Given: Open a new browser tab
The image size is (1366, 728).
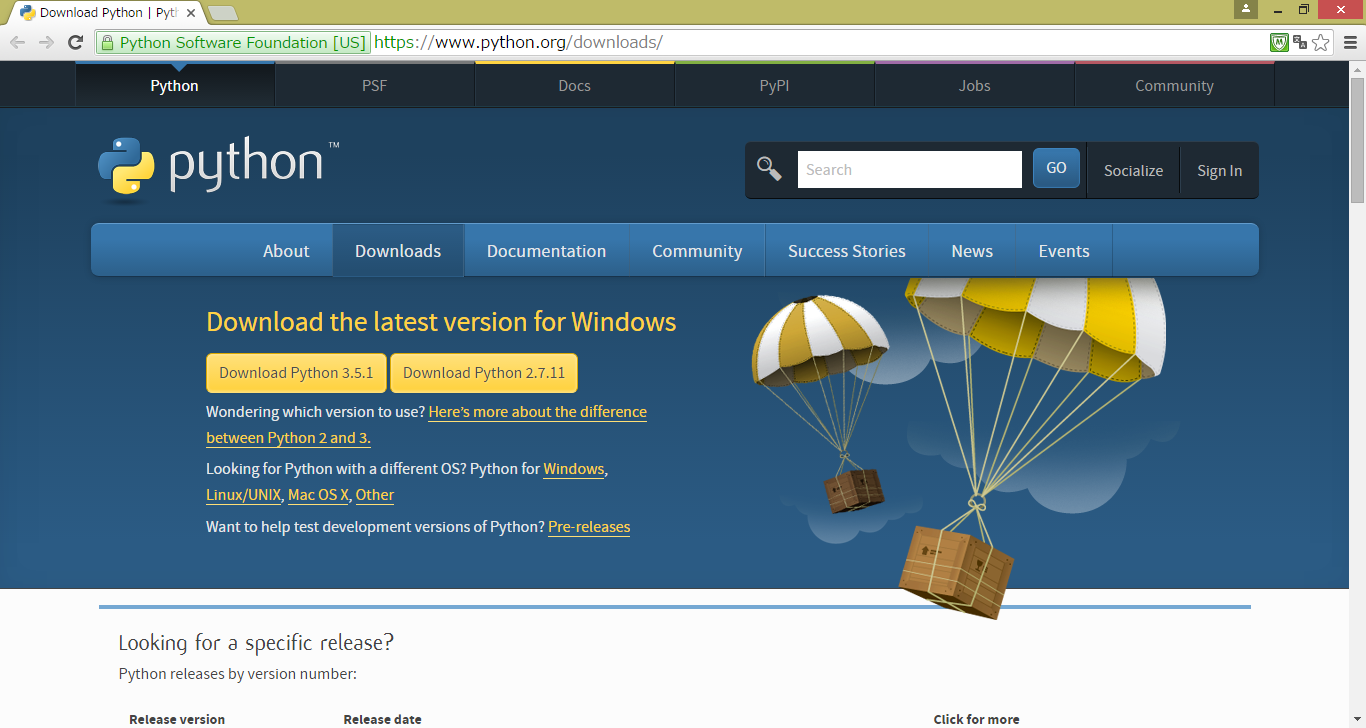Looking at the screenshot, I should coord(222,13).
